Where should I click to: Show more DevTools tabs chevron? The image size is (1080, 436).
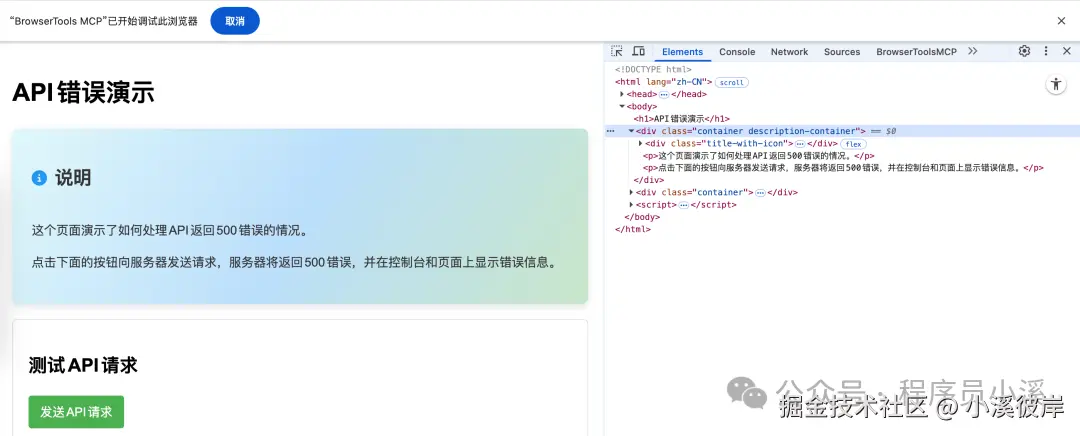973,51
